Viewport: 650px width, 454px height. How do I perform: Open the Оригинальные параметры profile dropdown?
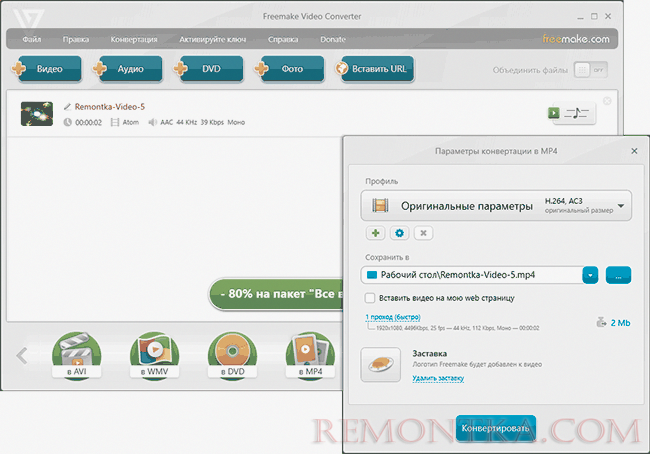pos(496,206)
